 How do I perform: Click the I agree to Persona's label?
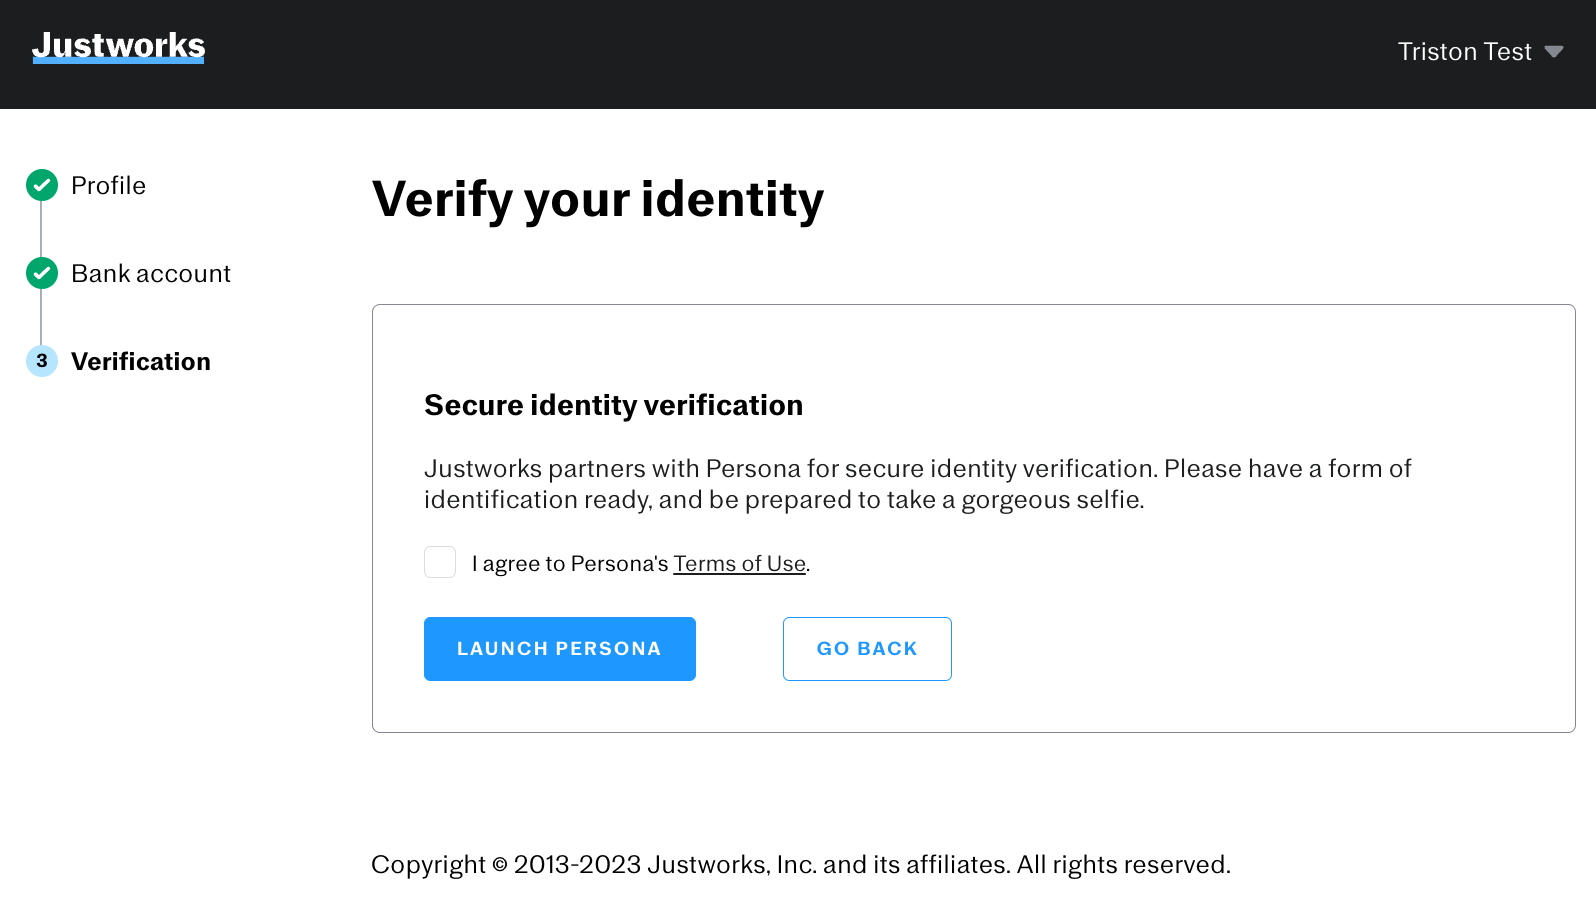[570, 564]
